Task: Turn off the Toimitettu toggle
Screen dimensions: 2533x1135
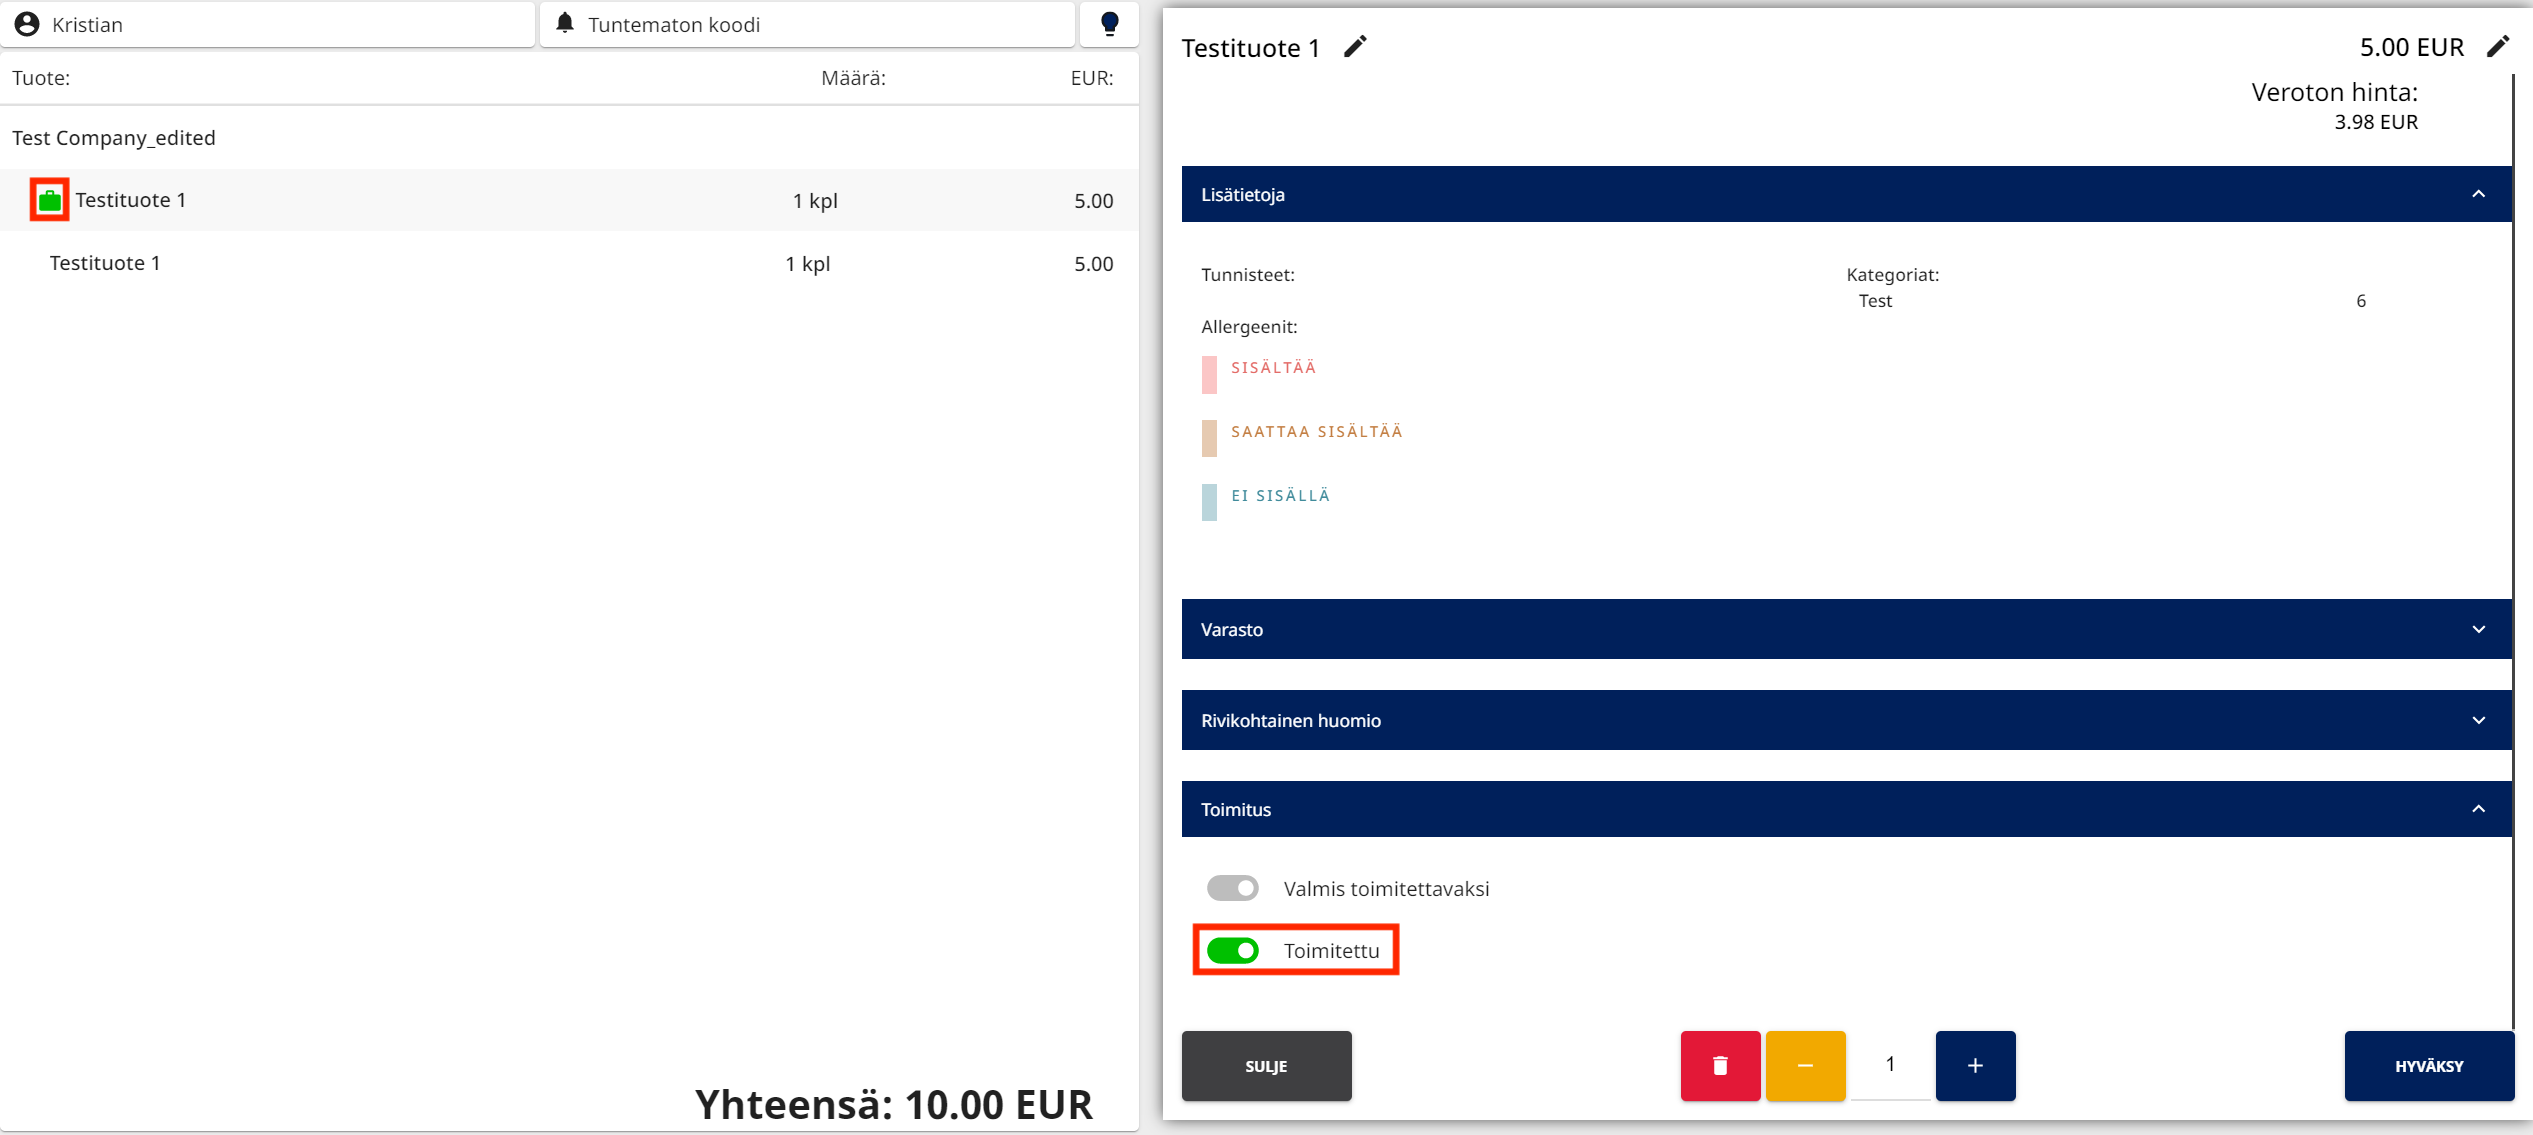Action: coord(1232,950)
